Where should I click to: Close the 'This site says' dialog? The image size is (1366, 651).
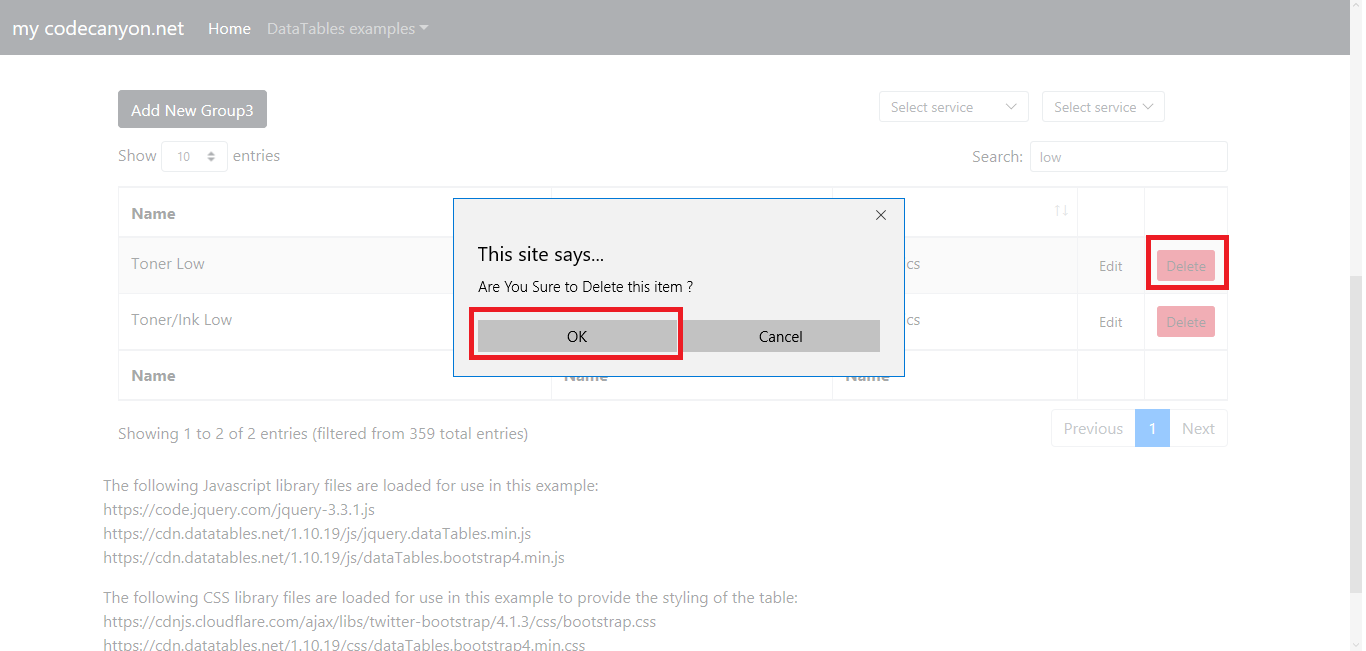point(881,215)
